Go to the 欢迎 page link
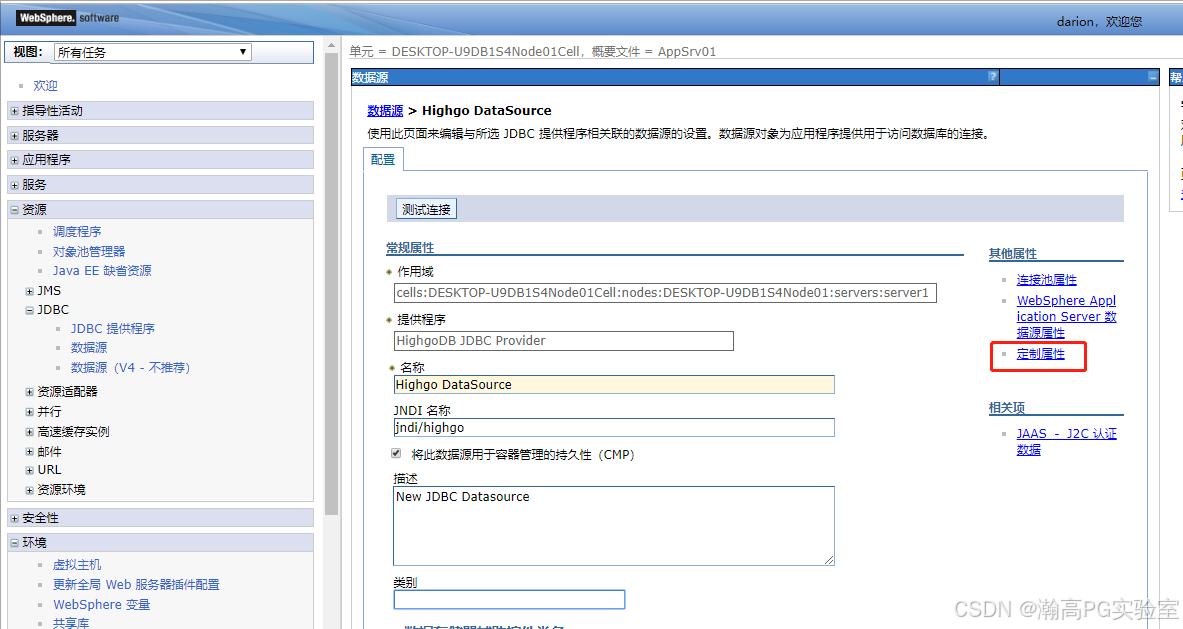This screenshot has width=1183, height=629. pos(45,86)
